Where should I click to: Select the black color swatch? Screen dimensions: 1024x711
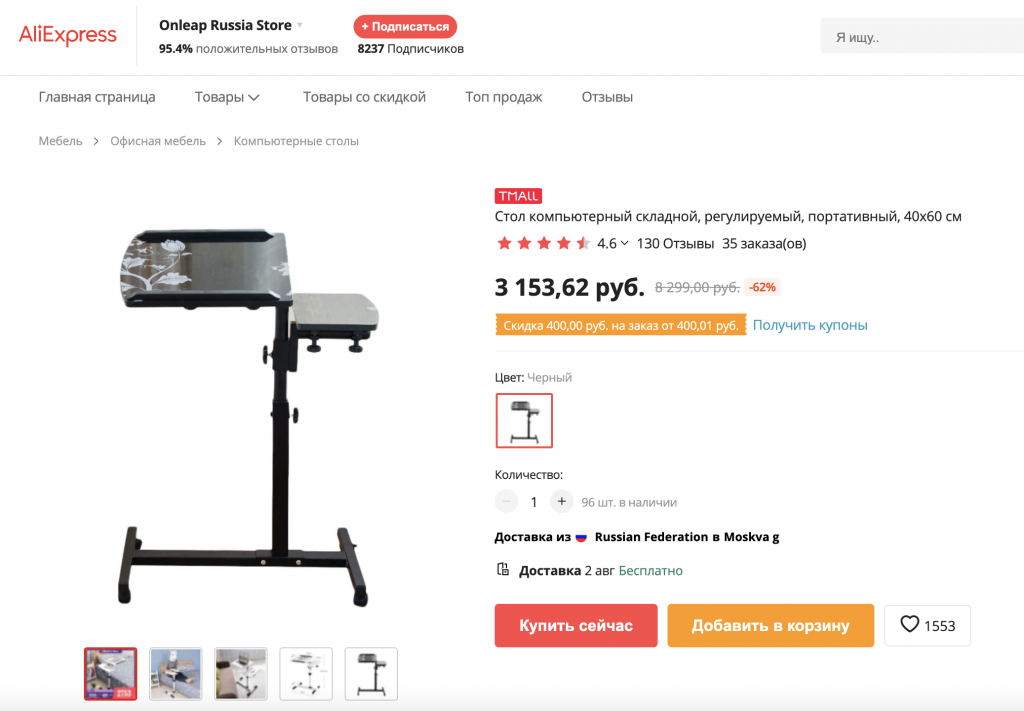(x=524, y=420)
